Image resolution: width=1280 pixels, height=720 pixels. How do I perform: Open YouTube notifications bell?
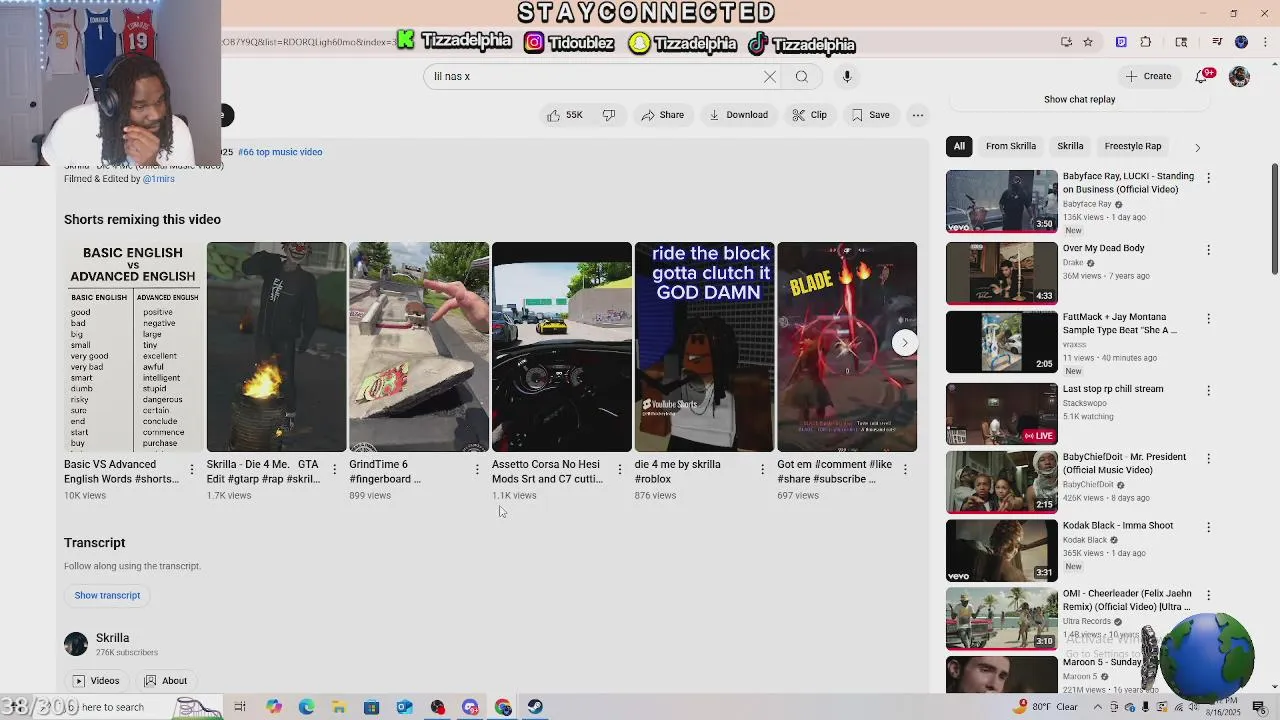(1202, 76)
